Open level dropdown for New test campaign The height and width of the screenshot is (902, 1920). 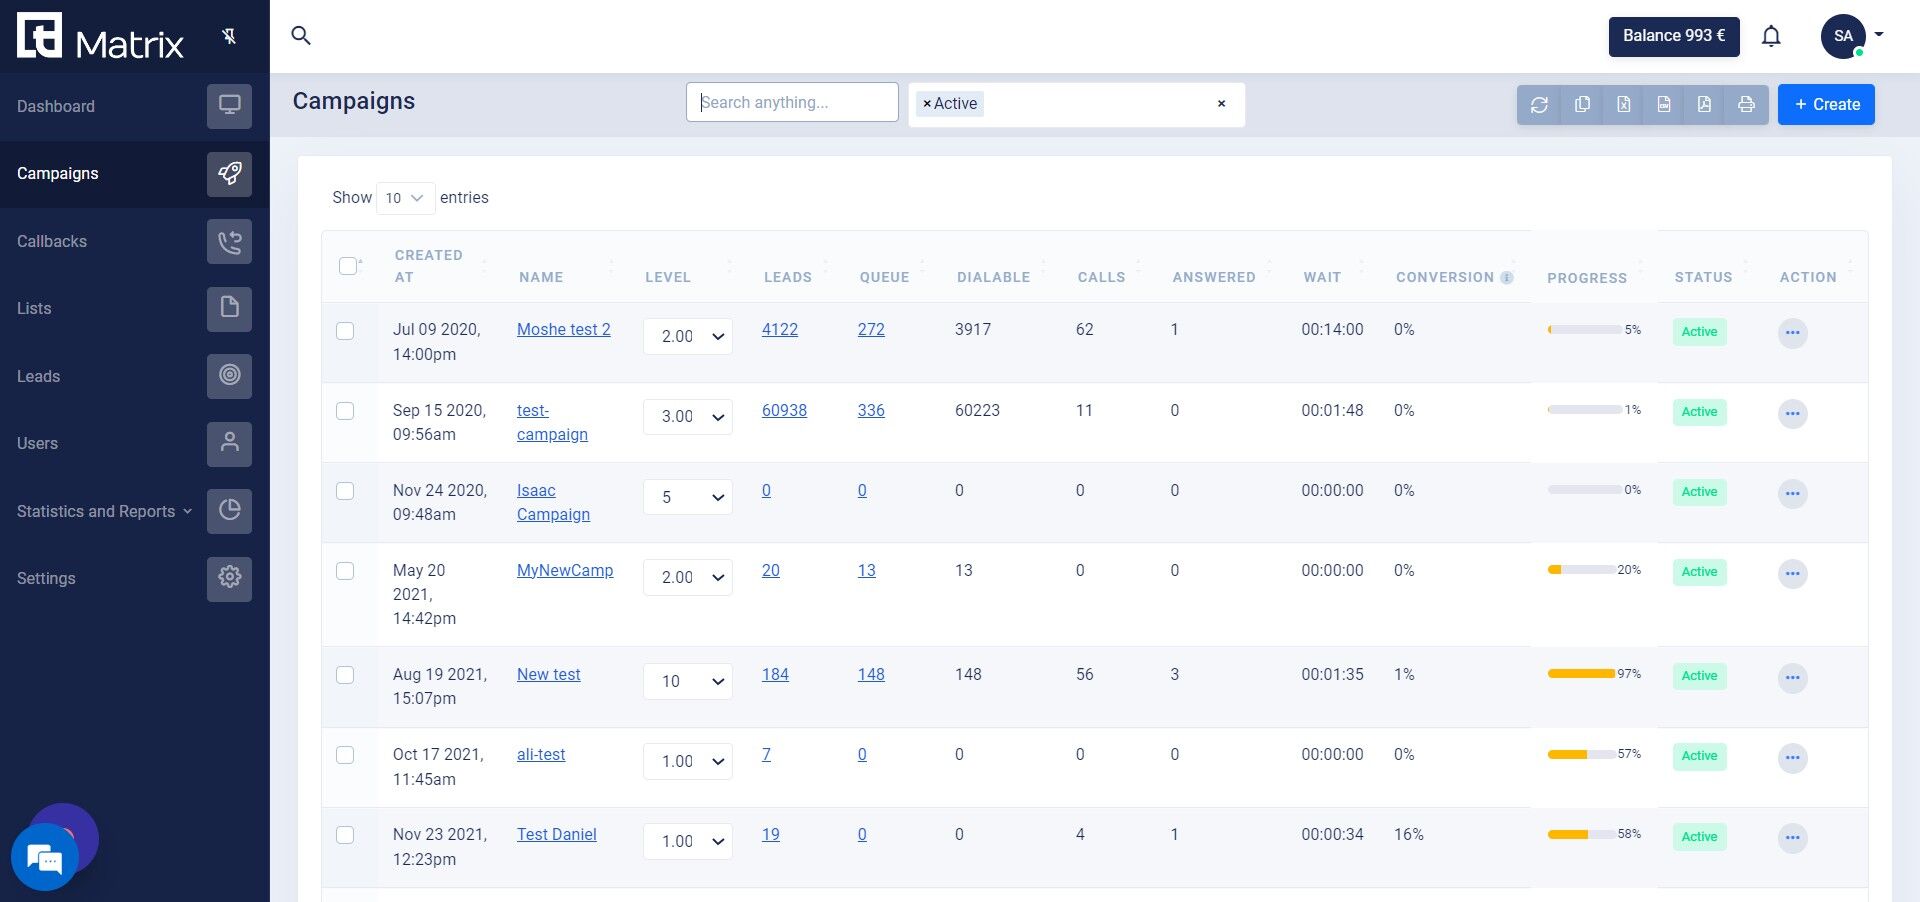click(x=688, y=681)
